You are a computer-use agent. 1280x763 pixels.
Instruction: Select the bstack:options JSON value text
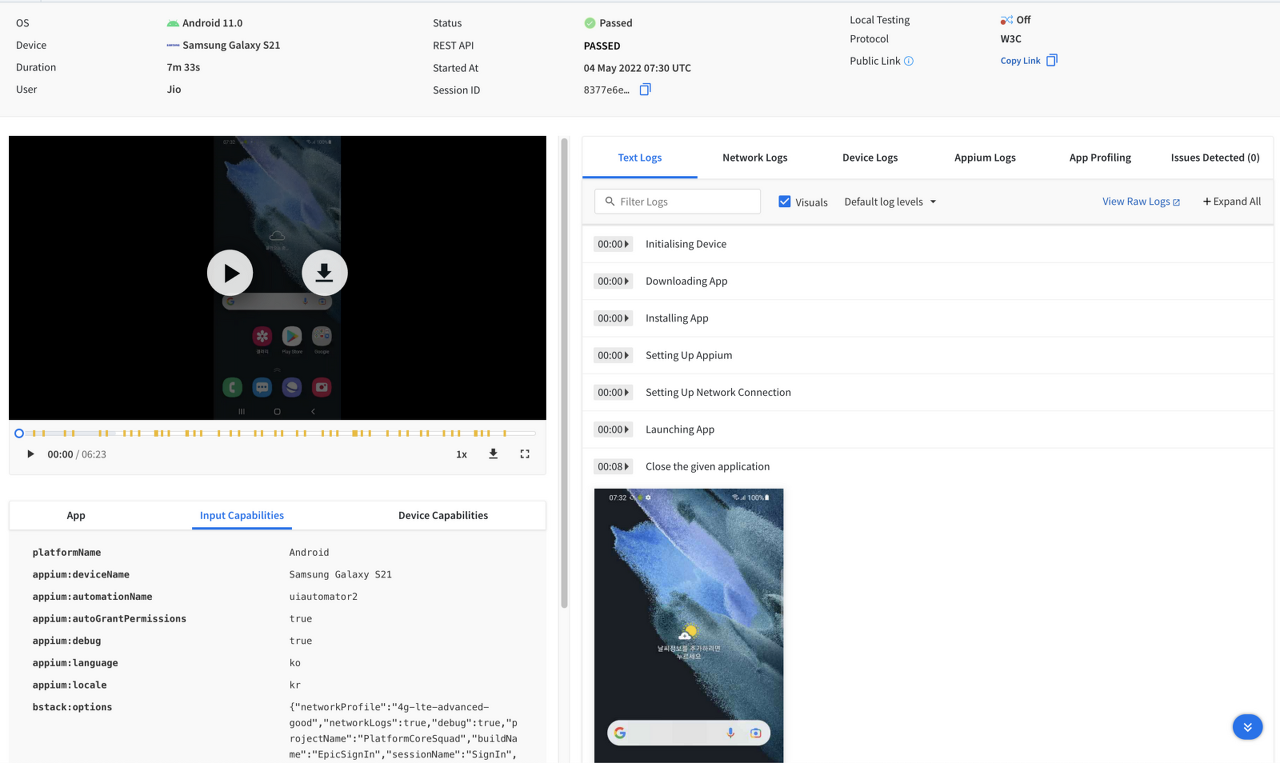coord(403,730)
